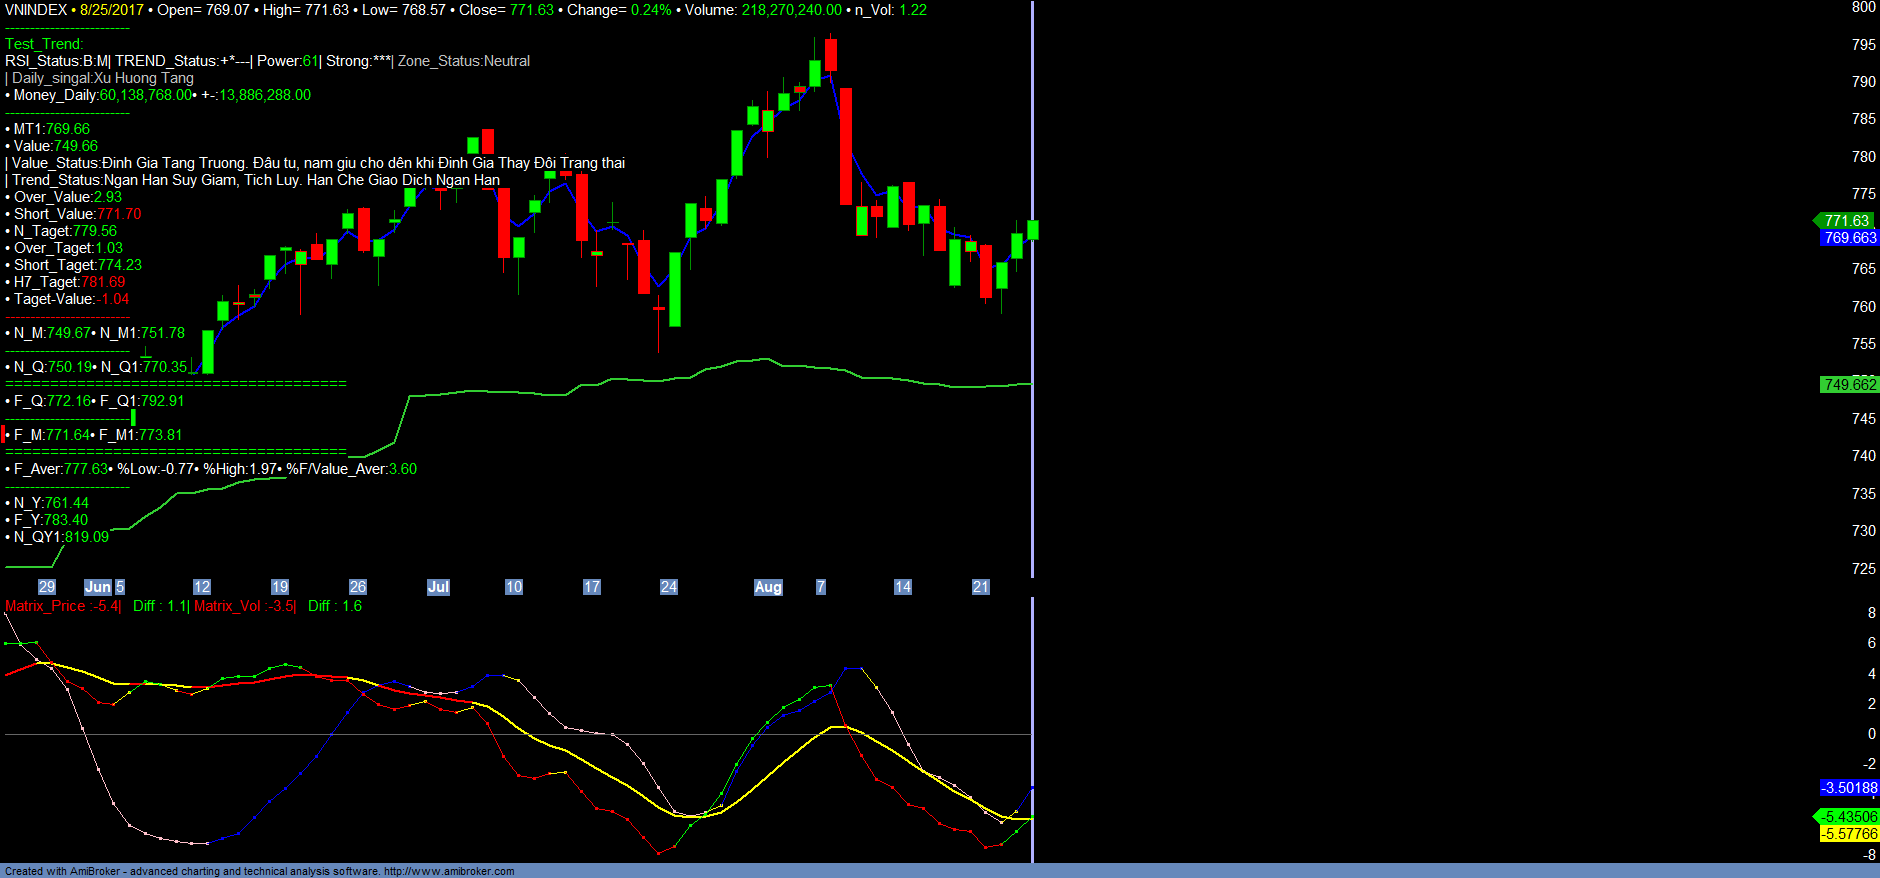Select the green 749.662 value tag
1880x878 pixels.
pos(1849,385)
